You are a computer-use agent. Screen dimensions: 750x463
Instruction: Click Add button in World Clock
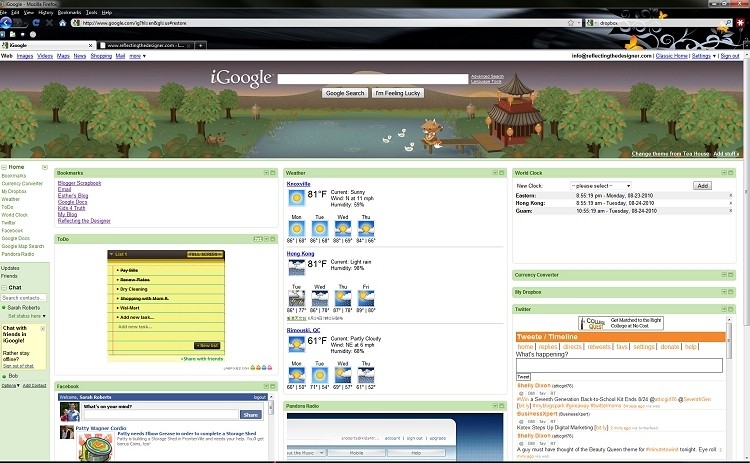click(702, 186)
